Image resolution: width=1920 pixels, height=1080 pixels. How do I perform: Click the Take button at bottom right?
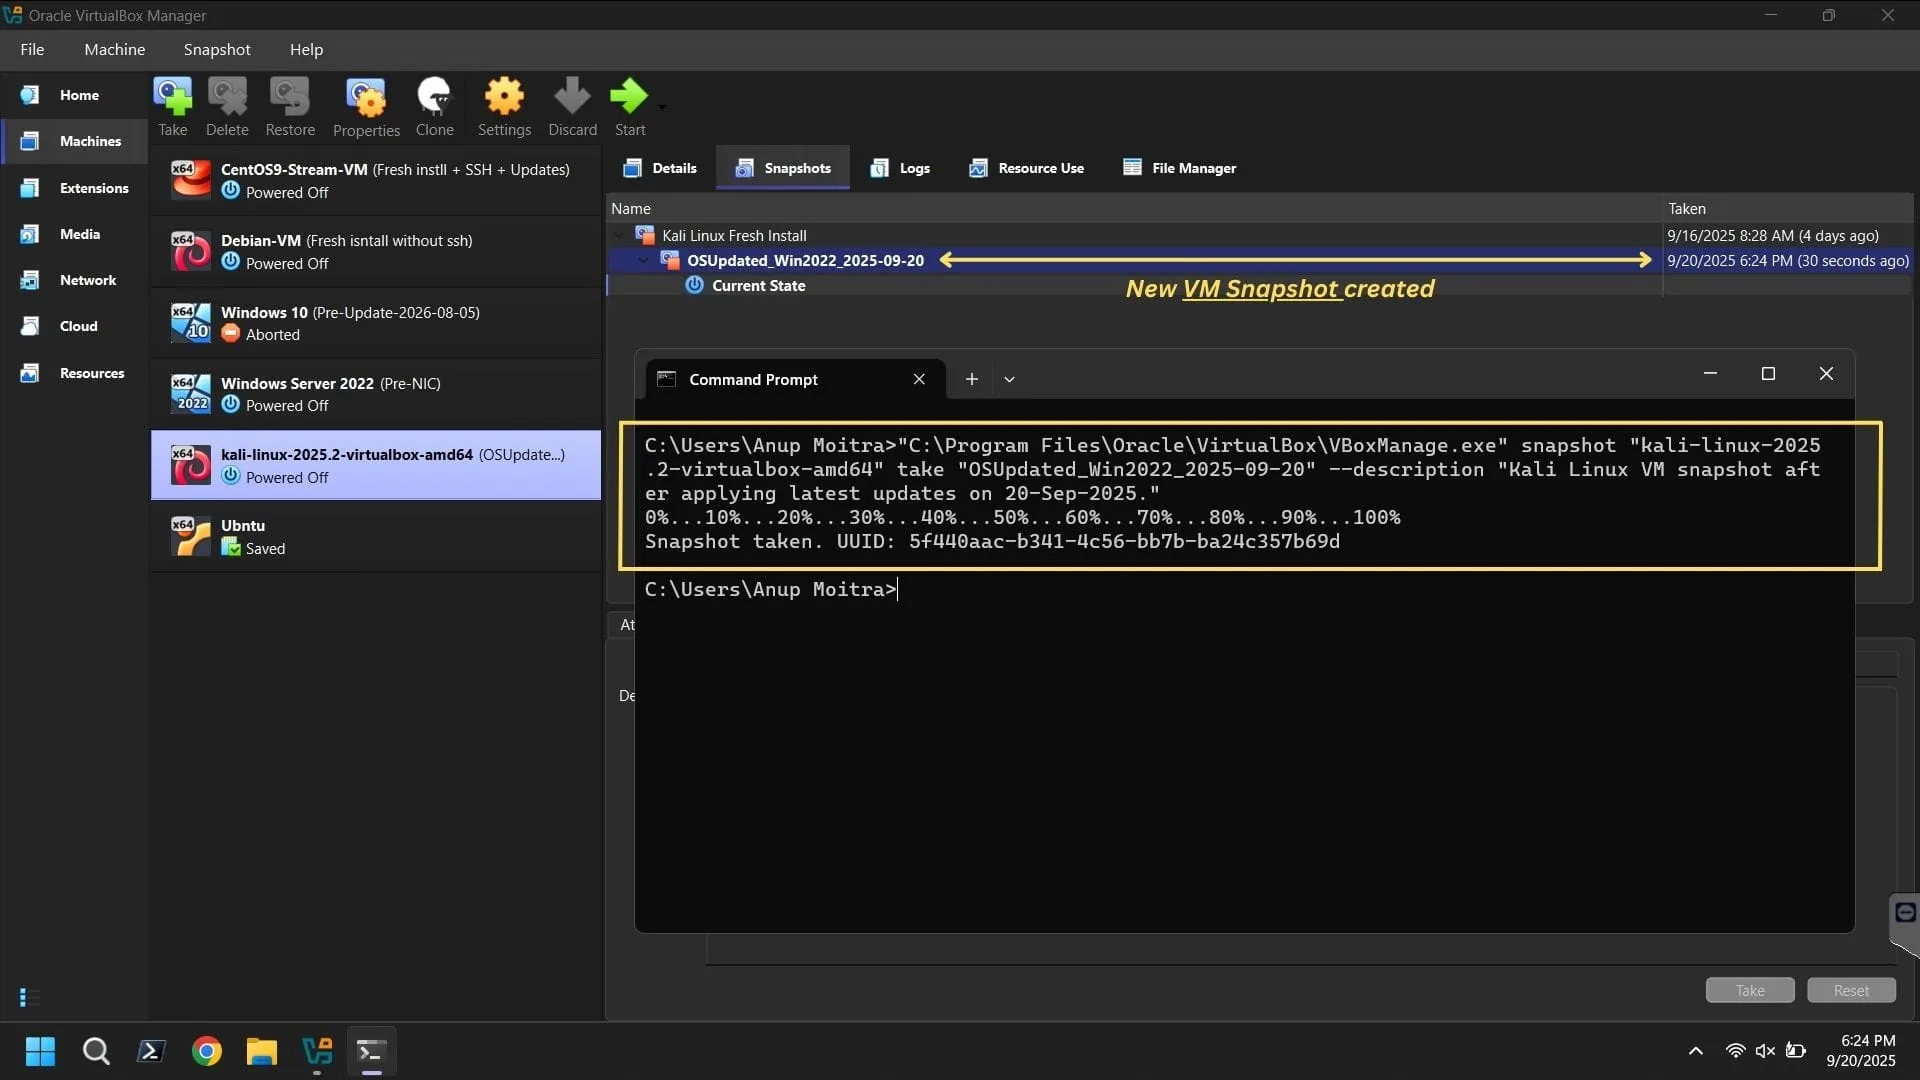pyautogui.click(x=1748, y=989)
